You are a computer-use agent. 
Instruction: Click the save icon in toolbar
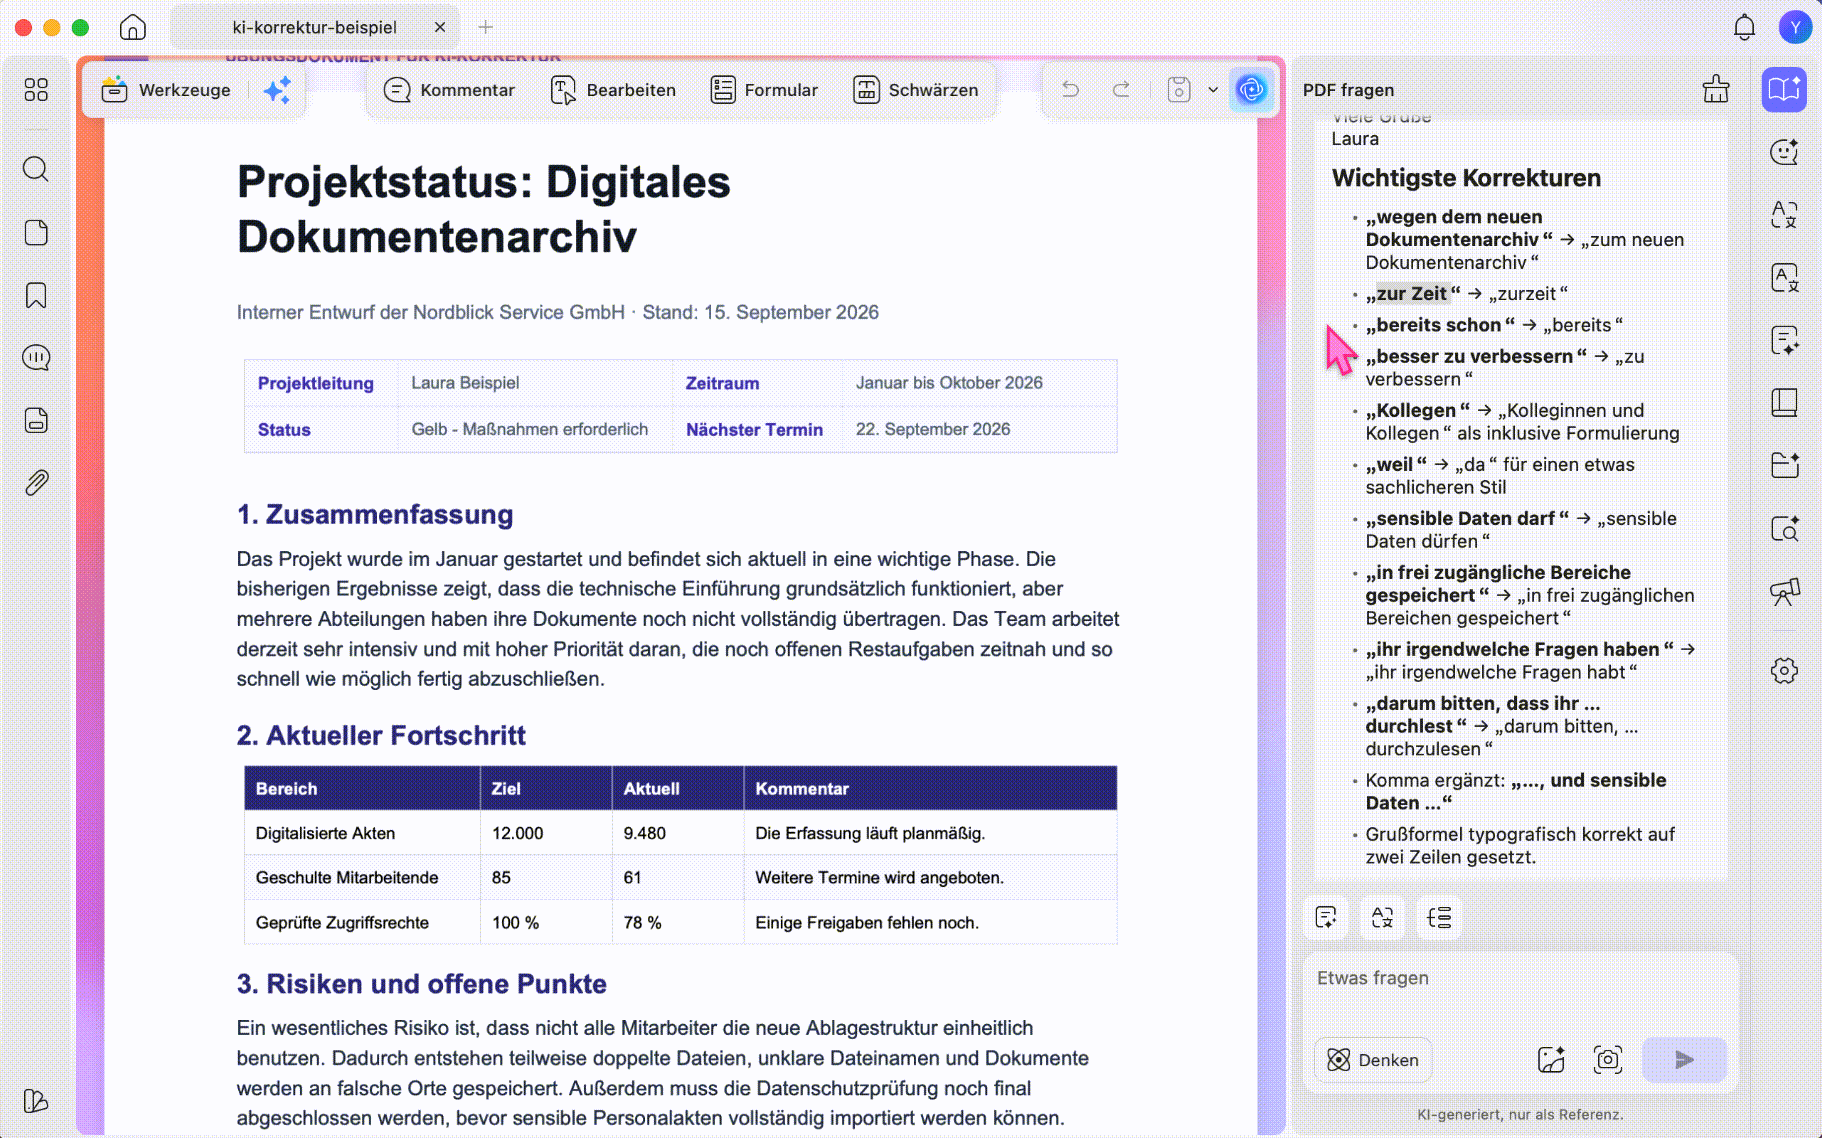(x=1179, y=90)
